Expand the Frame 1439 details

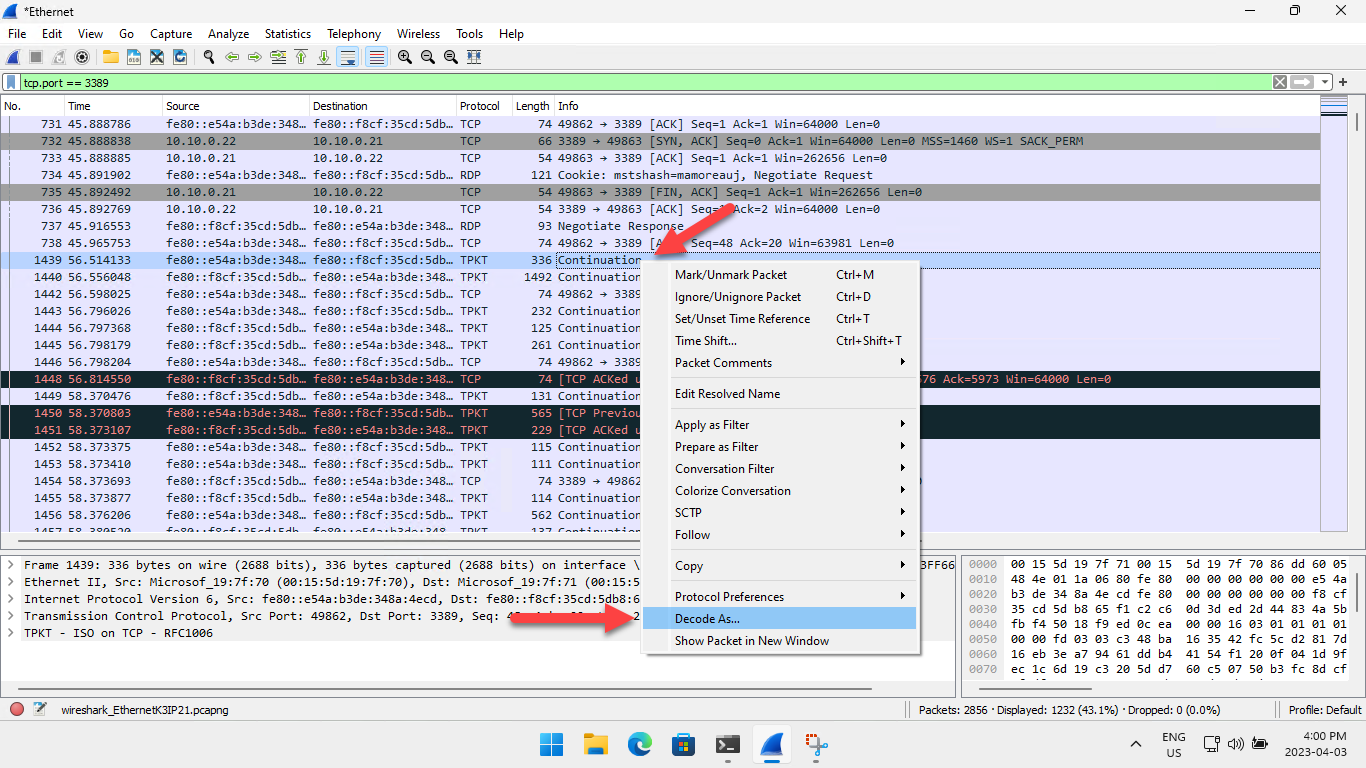[11, 565]
